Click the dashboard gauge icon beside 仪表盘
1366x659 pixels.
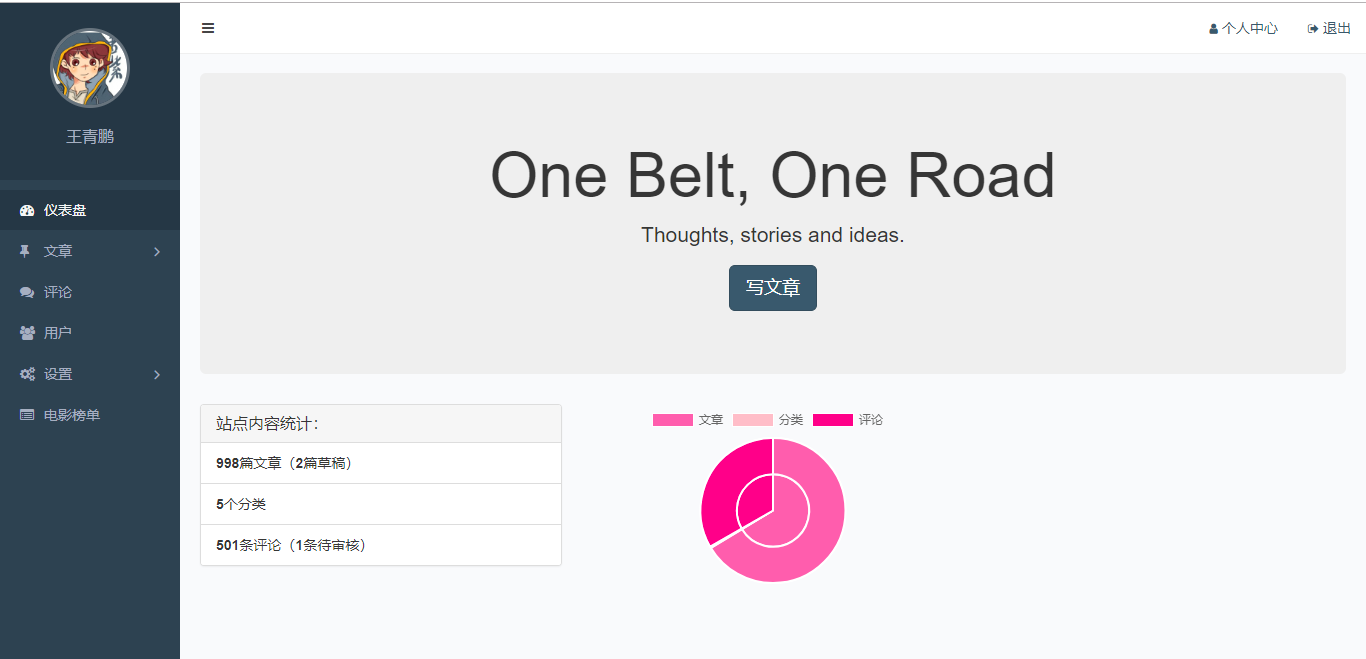point(27,210)
